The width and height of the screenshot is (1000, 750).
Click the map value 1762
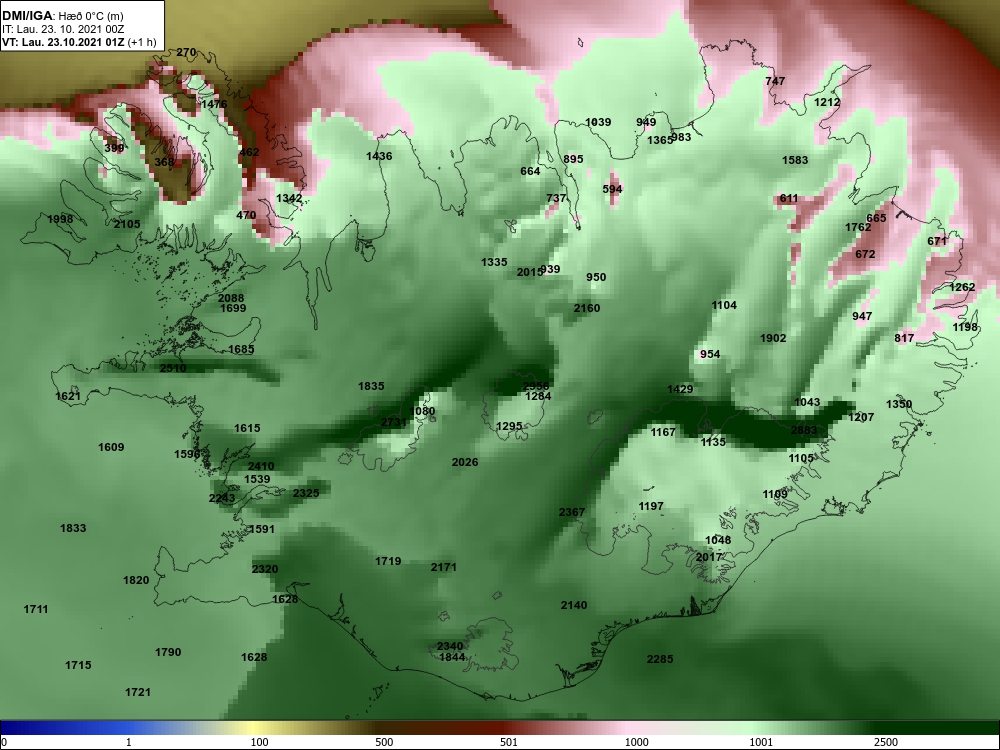tap(858, 227)
